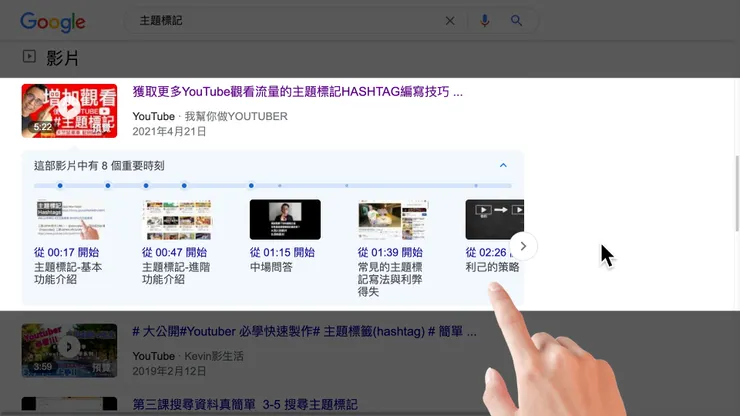Screen dimensions: 740x416
Task: Click channel name 我幫你做YOUTUBER
Action: pyautogui.click(x=236, y=116)
